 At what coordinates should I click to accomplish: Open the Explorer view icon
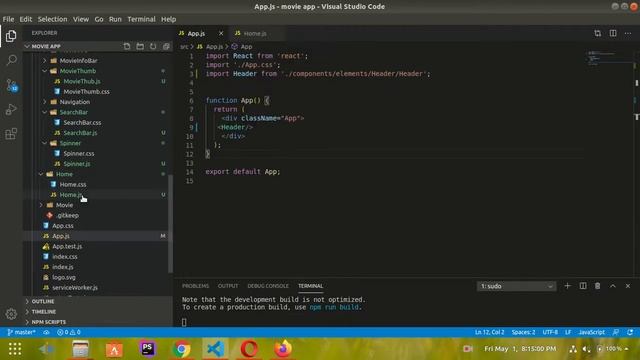11,36
